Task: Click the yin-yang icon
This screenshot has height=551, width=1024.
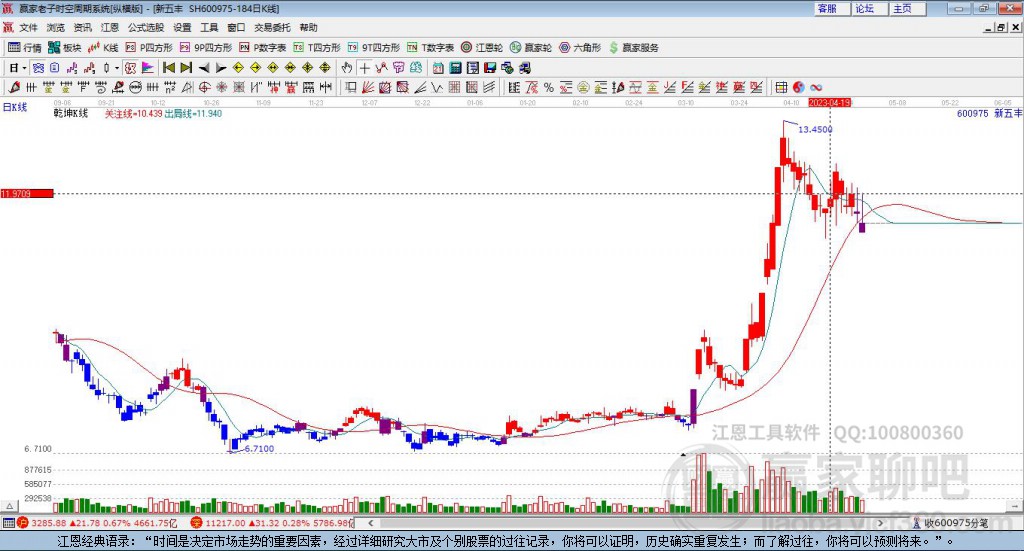Action: click(x=799, y=87)
